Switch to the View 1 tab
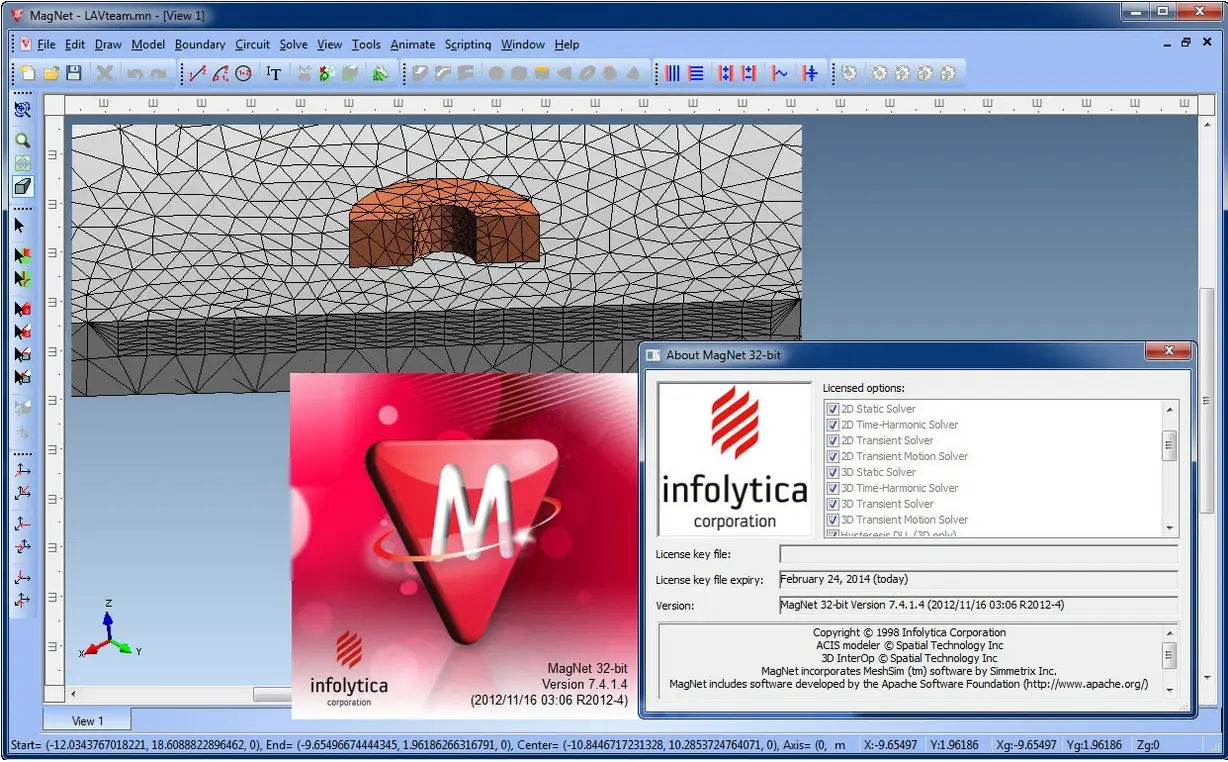The width and height of the screenshot is (1228, 762). [x=87, y=720]
